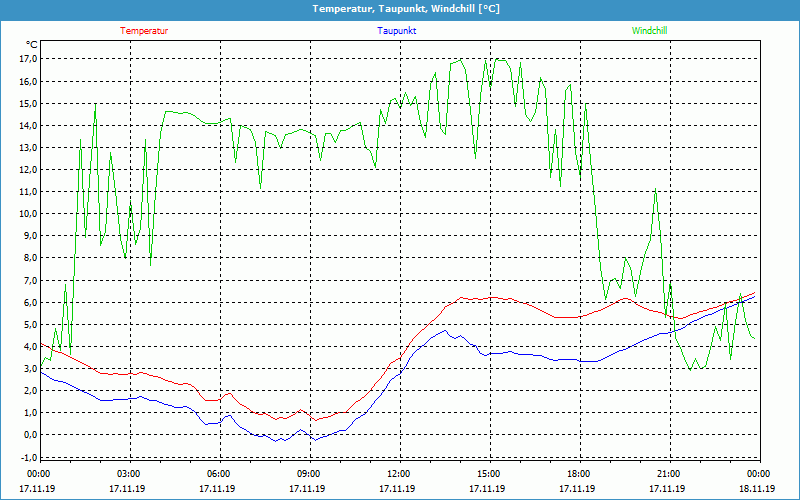Click the green Windchill legend label
Screen dimensions: 800x500
[649, 31]
